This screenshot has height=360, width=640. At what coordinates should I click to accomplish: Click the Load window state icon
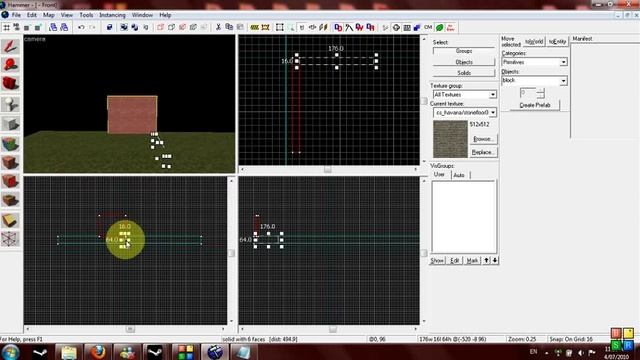pos(53,27)
